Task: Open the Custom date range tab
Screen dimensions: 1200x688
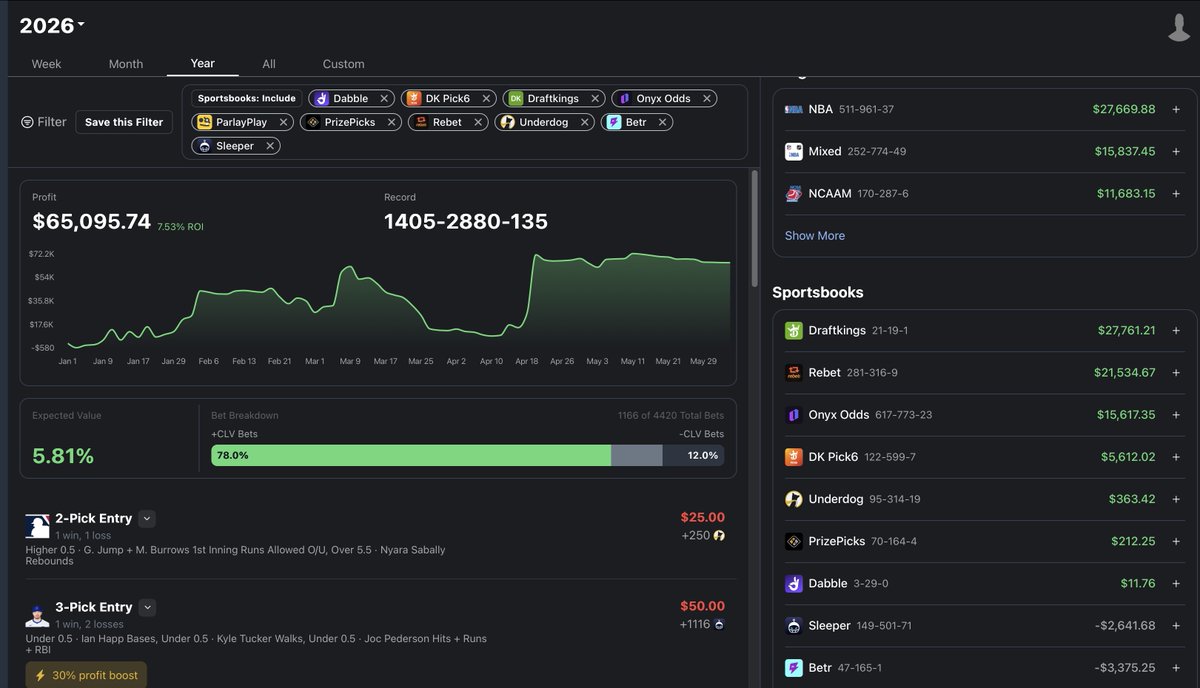Action: pyautogui.click(x=343, y=64)
